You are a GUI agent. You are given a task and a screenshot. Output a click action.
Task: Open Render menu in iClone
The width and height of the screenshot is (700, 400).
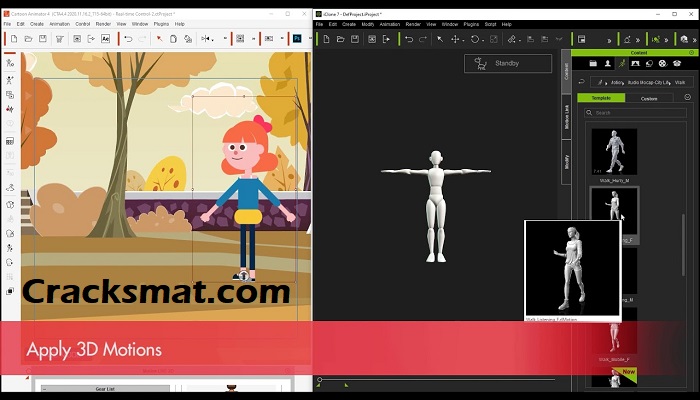[413, 24]
